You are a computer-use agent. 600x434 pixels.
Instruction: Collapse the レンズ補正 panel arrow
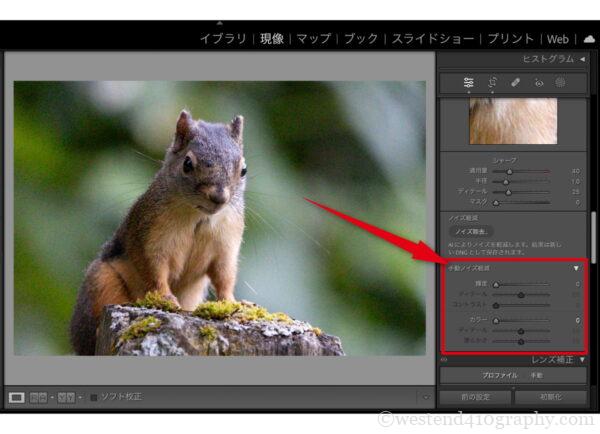click(582, 359)
